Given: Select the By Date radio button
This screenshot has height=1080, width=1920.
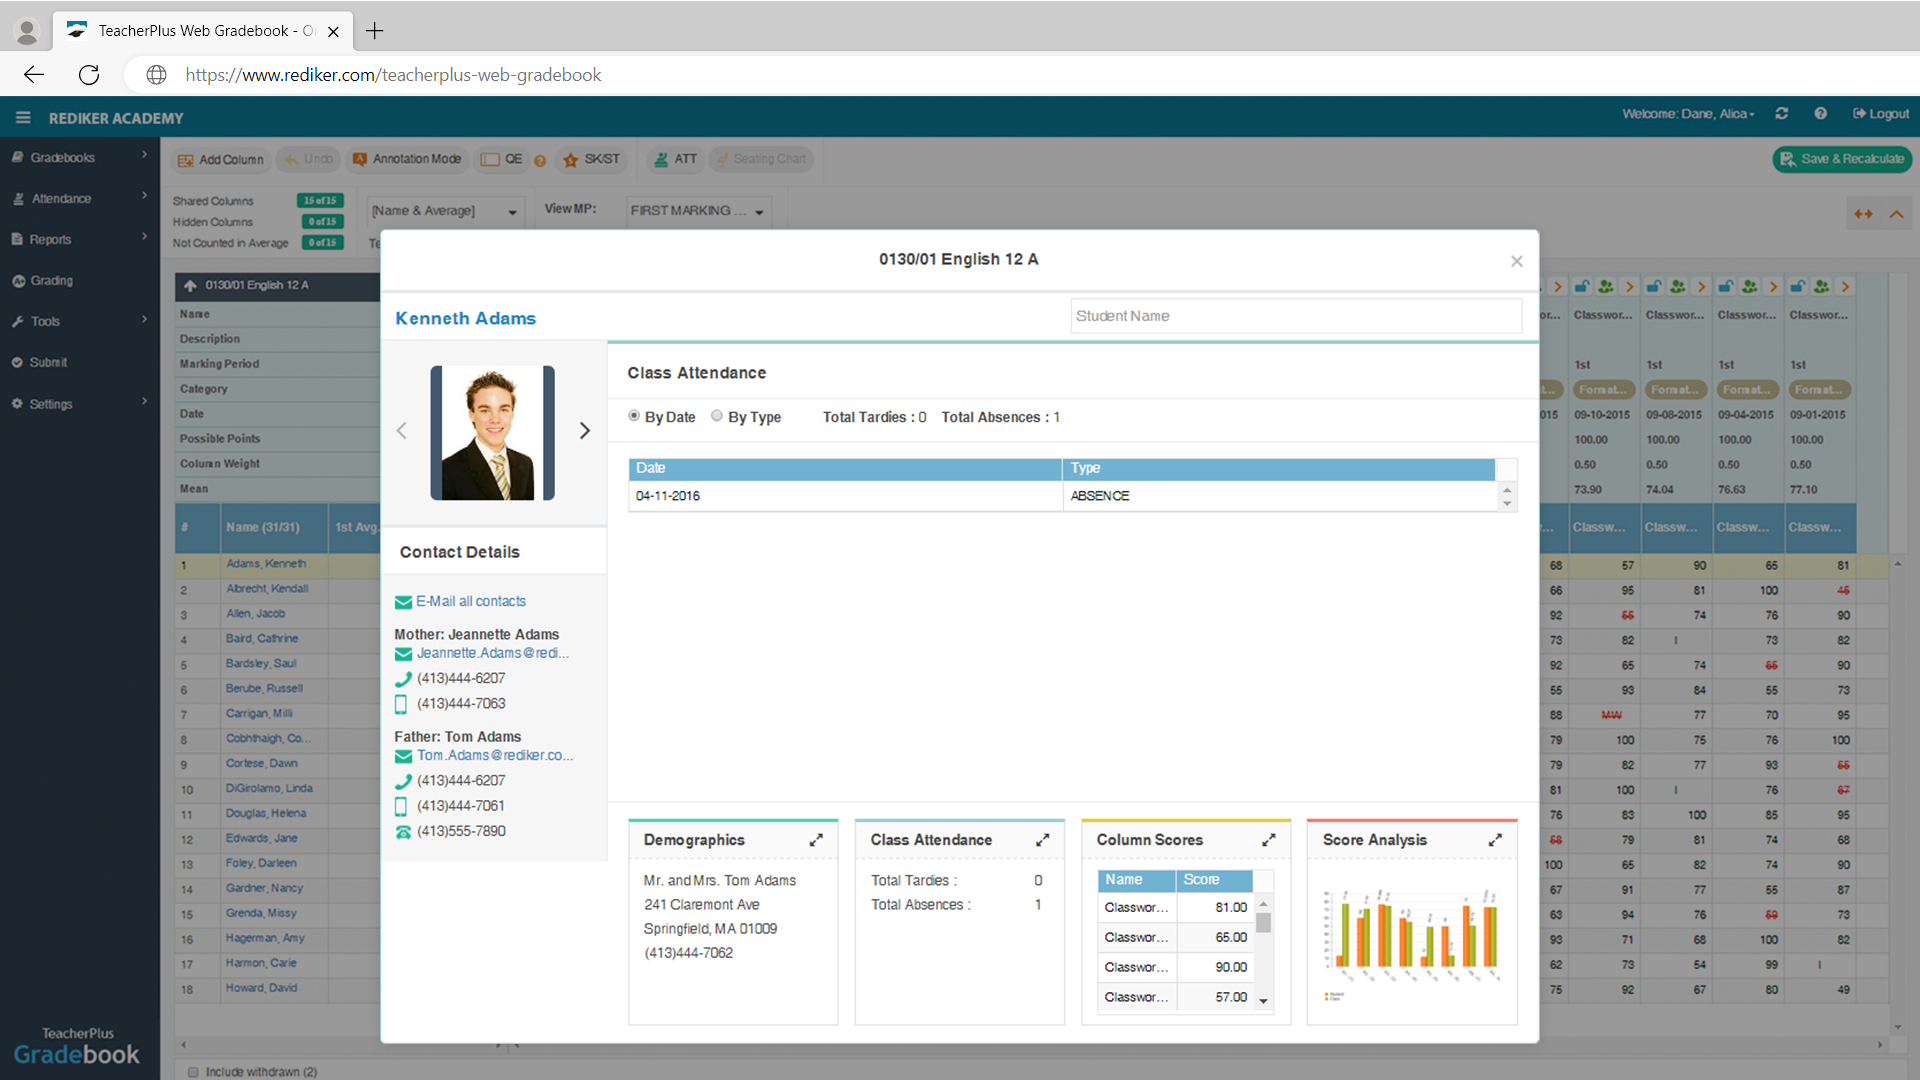Looking at the screenshot, I should (x=634, y=416).
